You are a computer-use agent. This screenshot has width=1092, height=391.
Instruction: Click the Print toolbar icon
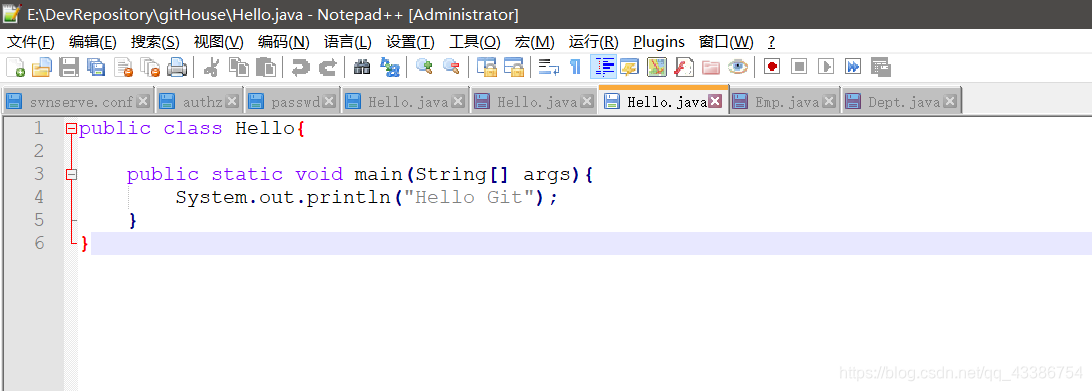coord(177,67)
